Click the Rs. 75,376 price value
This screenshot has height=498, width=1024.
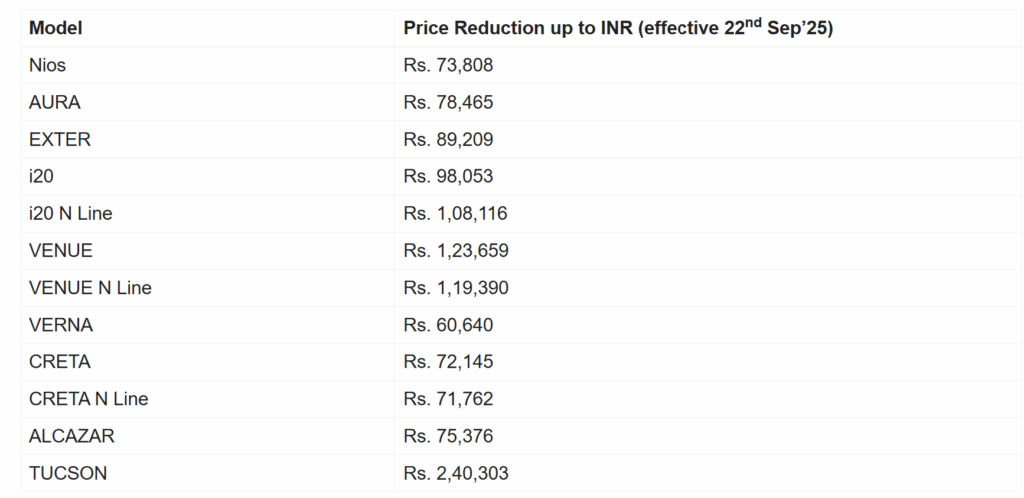[x=448, y=436]
